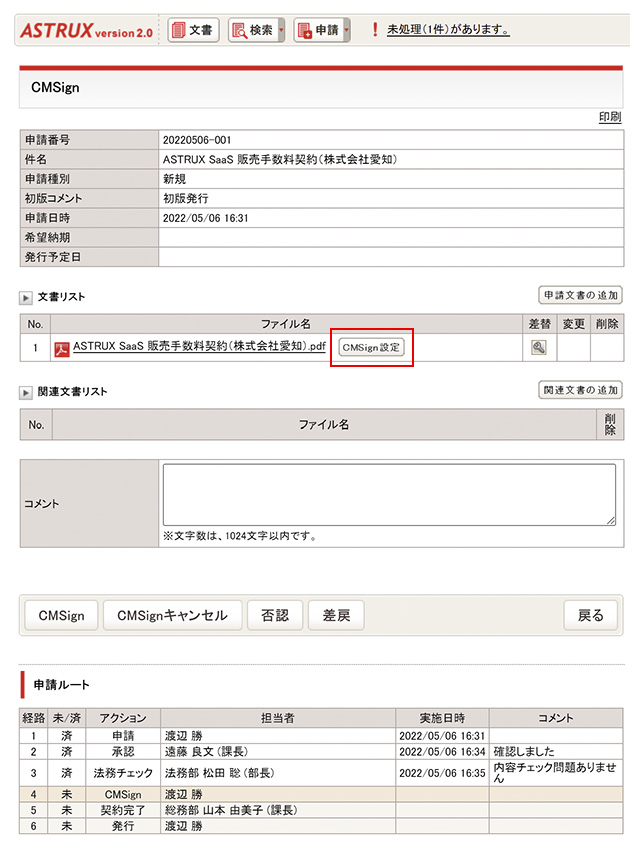Click the 希望納期 label
Image resolution: width=640 pixels, height=850 pixels.
point(48,238)
